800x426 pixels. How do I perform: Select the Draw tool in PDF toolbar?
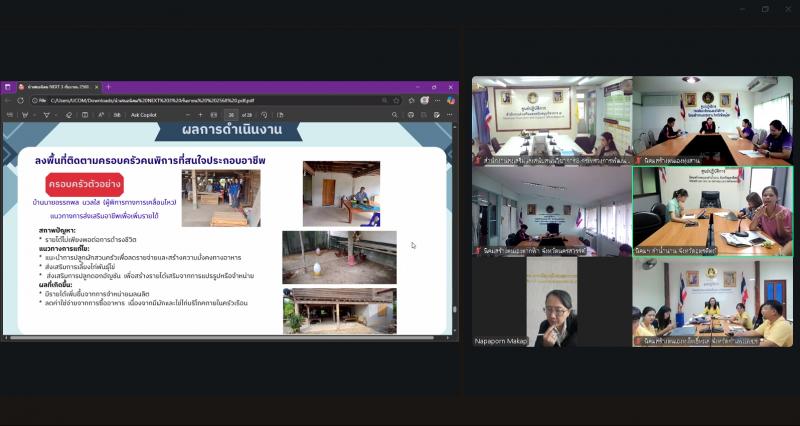pyautogui.click(x=46, y=115)
